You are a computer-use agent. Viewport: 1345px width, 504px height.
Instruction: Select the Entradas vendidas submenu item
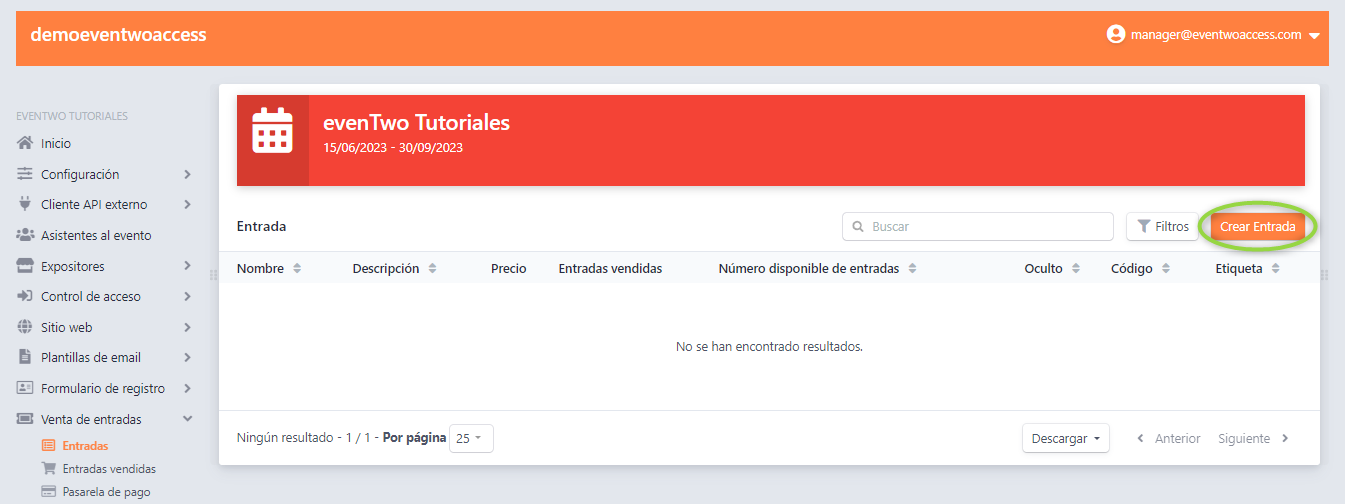[x=109, y=468]
